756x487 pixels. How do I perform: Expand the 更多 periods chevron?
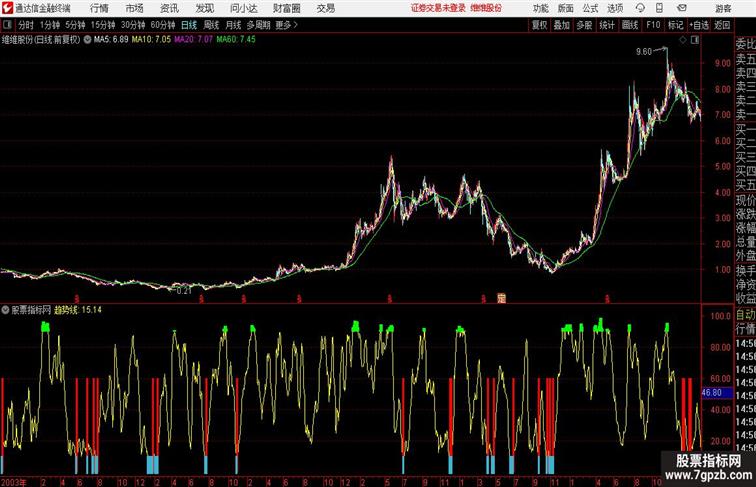[296, 25]
